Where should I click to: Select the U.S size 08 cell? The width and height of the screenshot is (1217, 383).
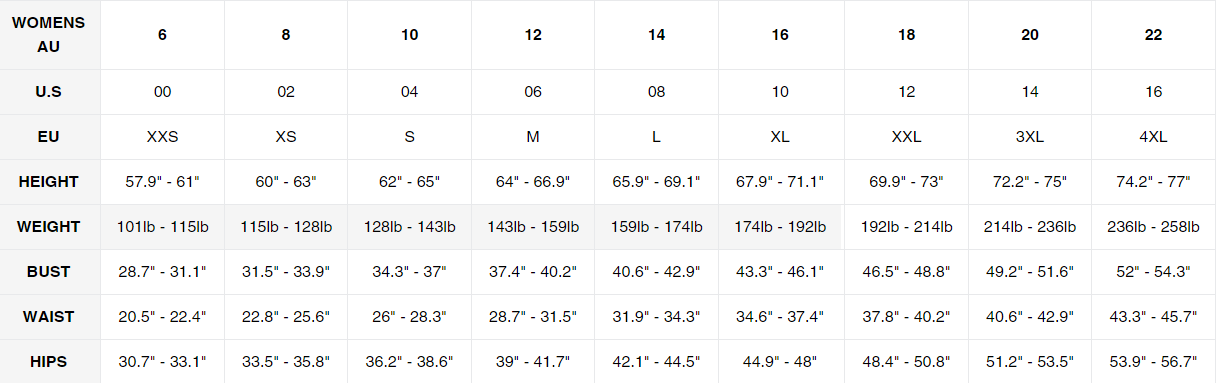point(656,91)
